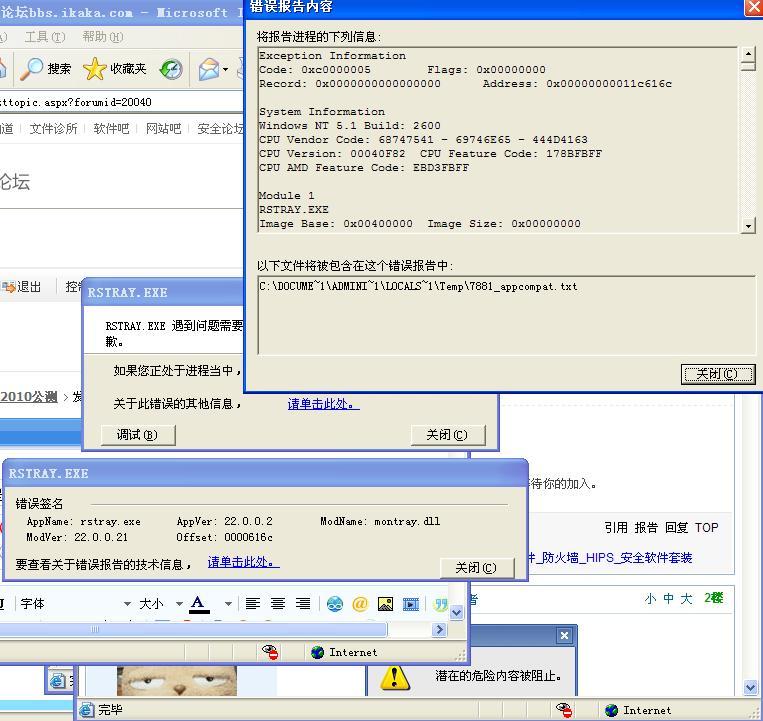Click the ModName: montray.dll text
The width and height of the screenshot is (763, 721).
(x=380, y=522)
